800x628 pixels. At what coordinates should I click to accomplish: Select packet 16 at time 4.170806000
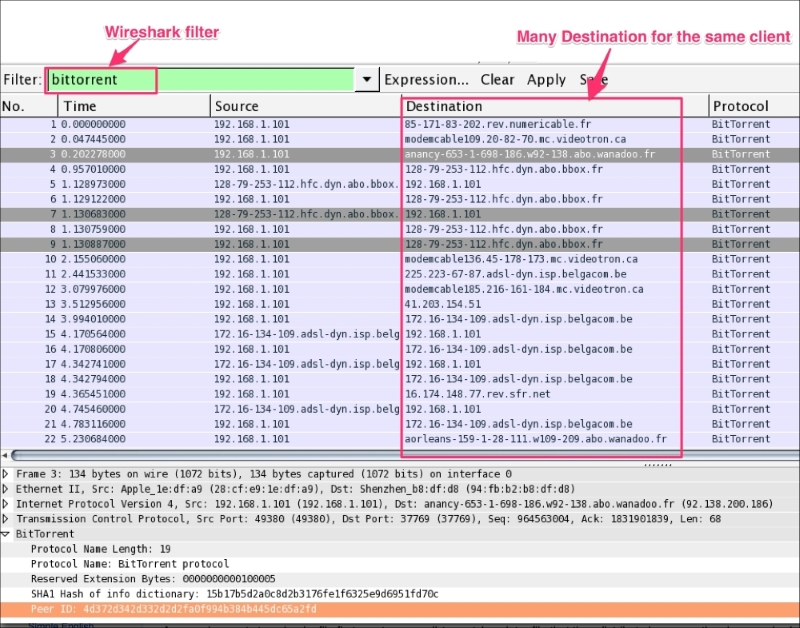tap(400, 349)
